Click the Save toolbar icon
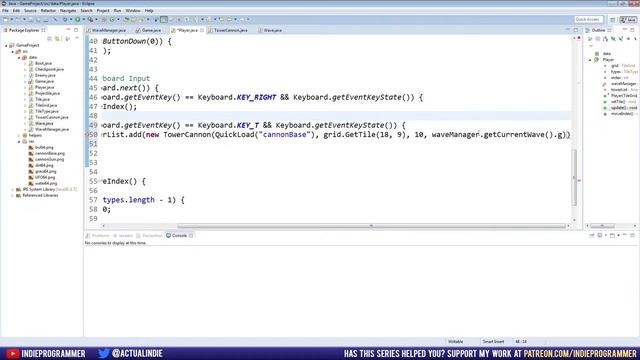The image size is (640, 360). [x=31, y=19]
